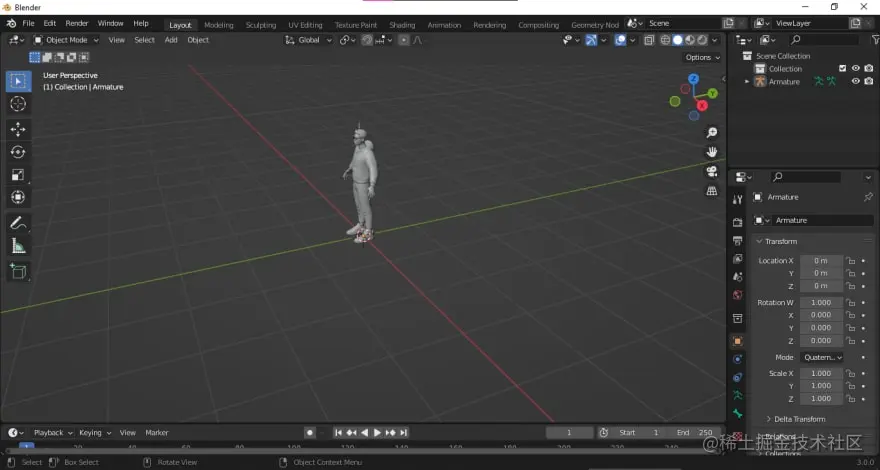Viewport: 880px width, 470px height.
Task: Click the green Y axis gizmo ball
Action: (712, 93)
